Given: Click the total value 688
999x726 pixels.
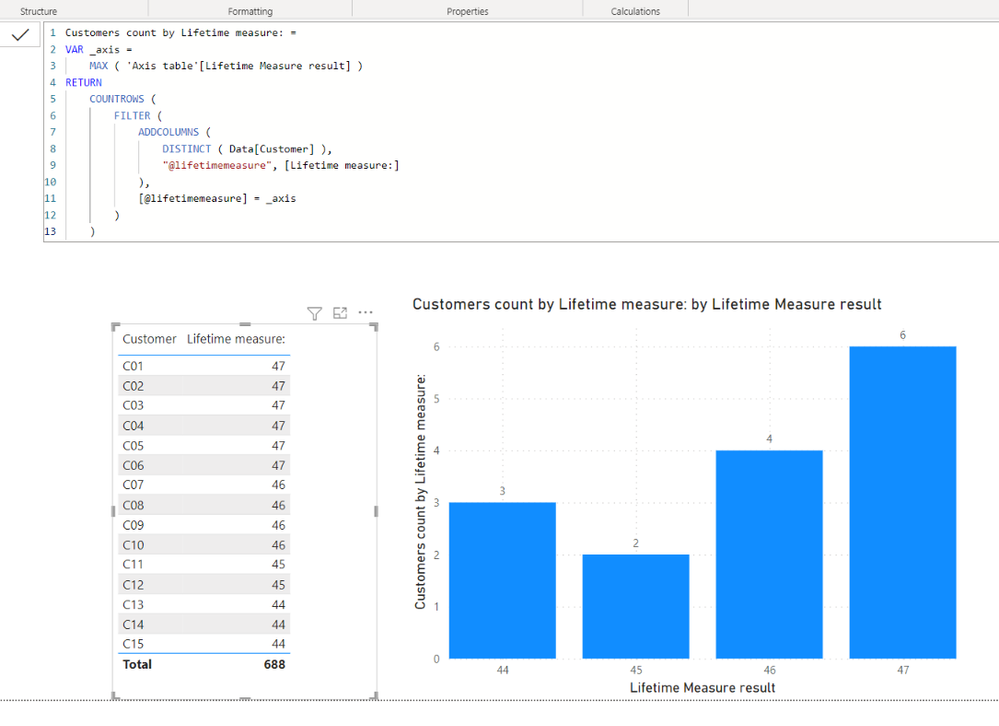Looking at the screenshot, I should pos(275,664).
